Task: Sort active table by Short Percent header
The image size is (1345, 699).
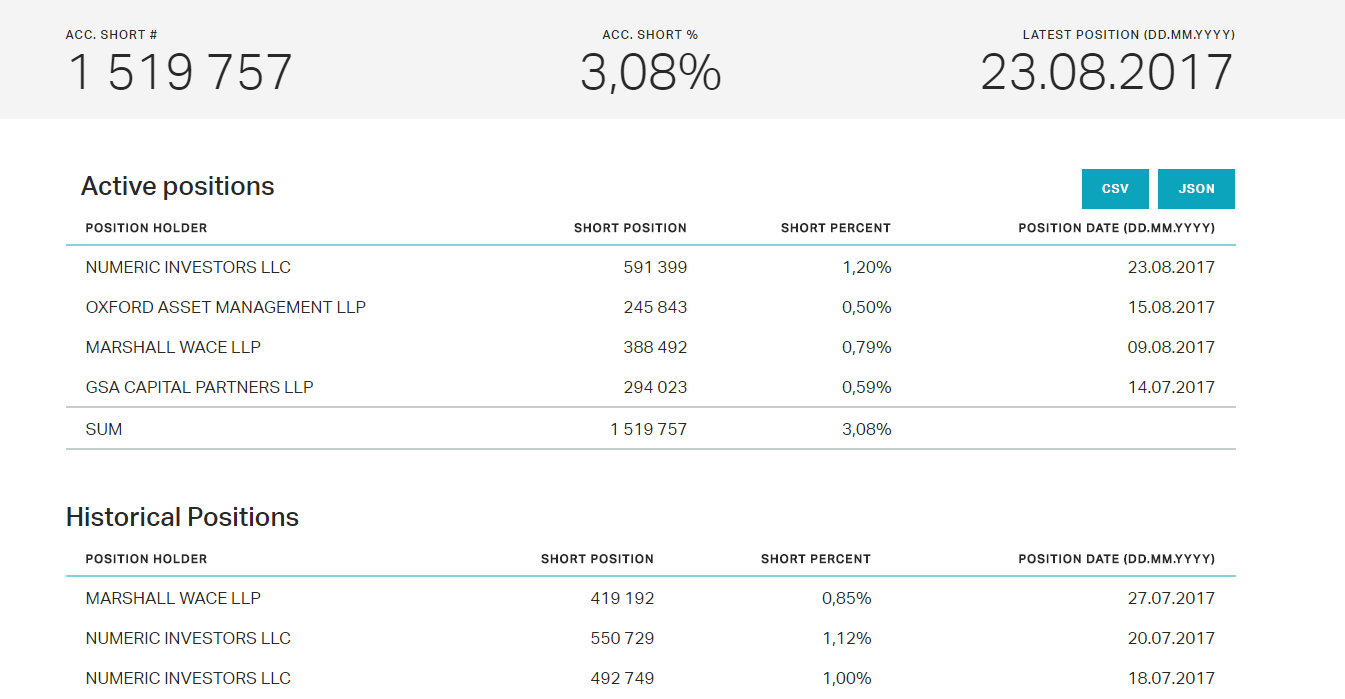Action: coord(835,228)
